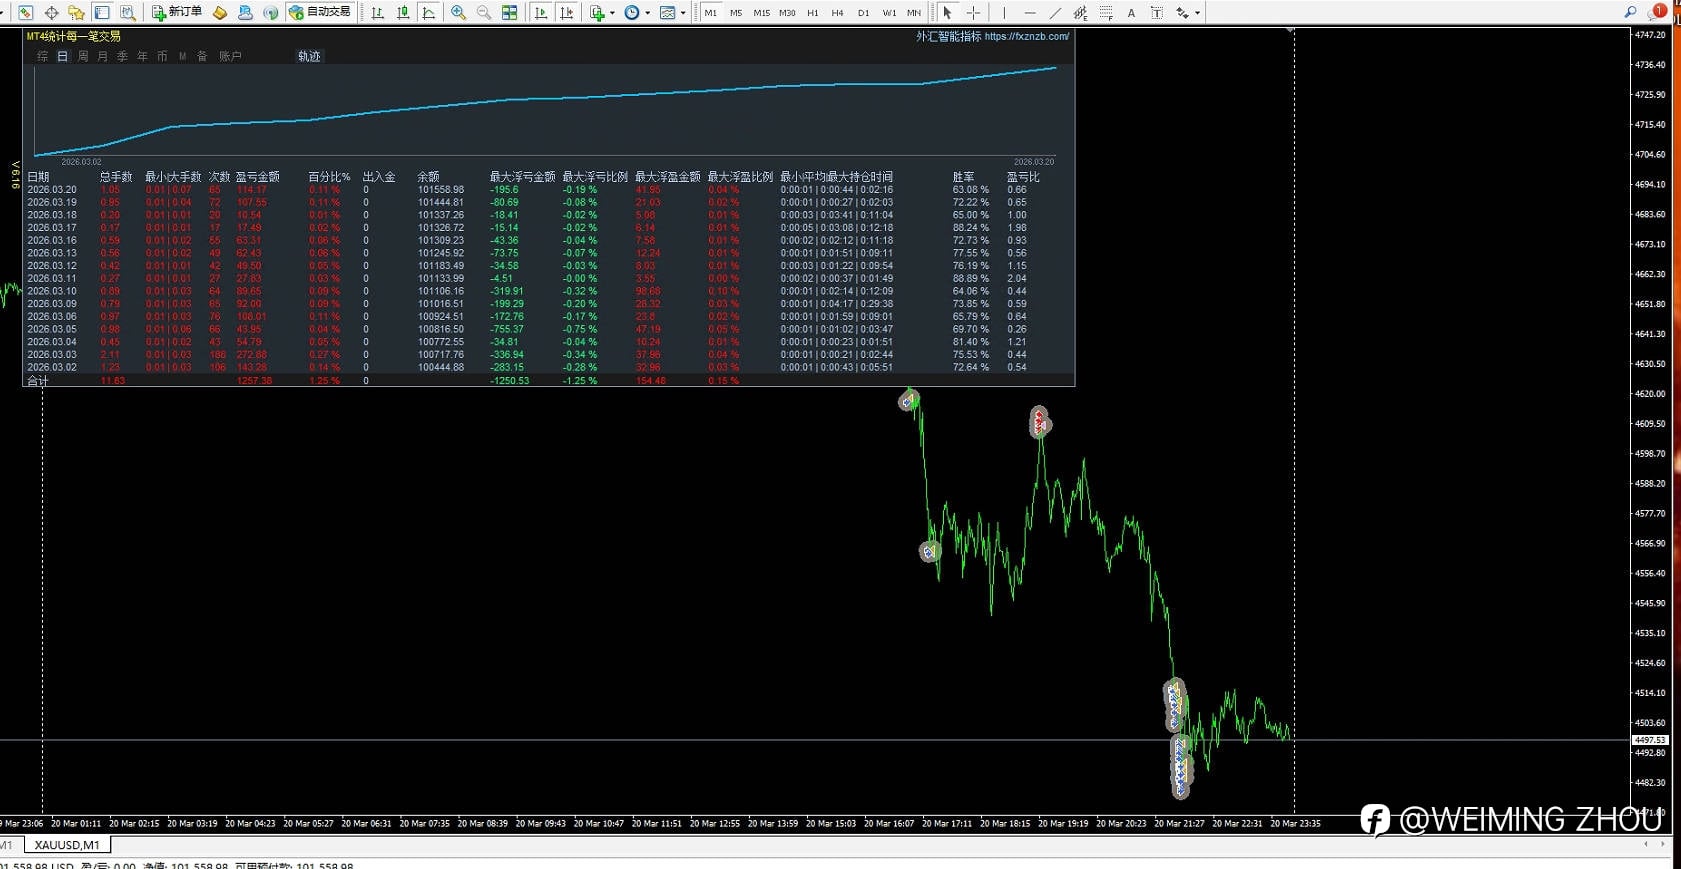Select equidistant channel tool
Image resolution: width=1681 pixels, height=869 pixels.
click(1080, 12)
